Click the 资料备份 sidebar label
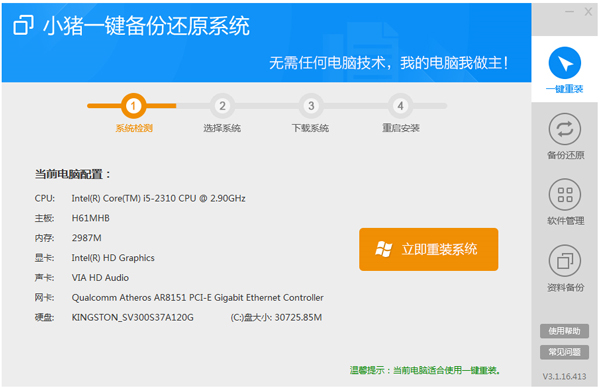The width and height of the screenshot is (600, 389). coord(566,287)
